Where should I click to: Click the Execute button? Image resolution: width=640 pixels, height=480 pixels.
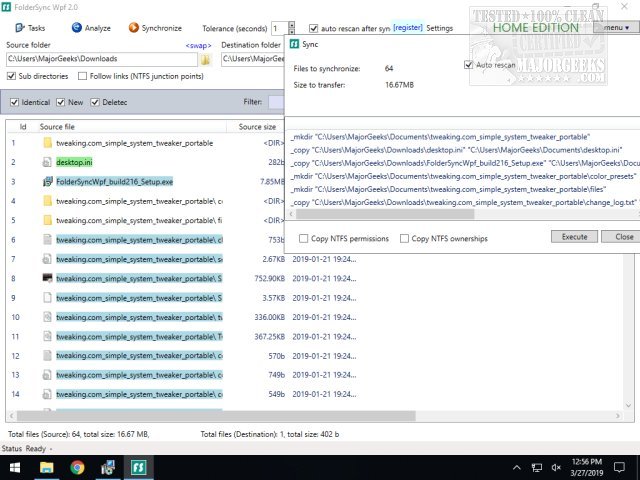574,237
